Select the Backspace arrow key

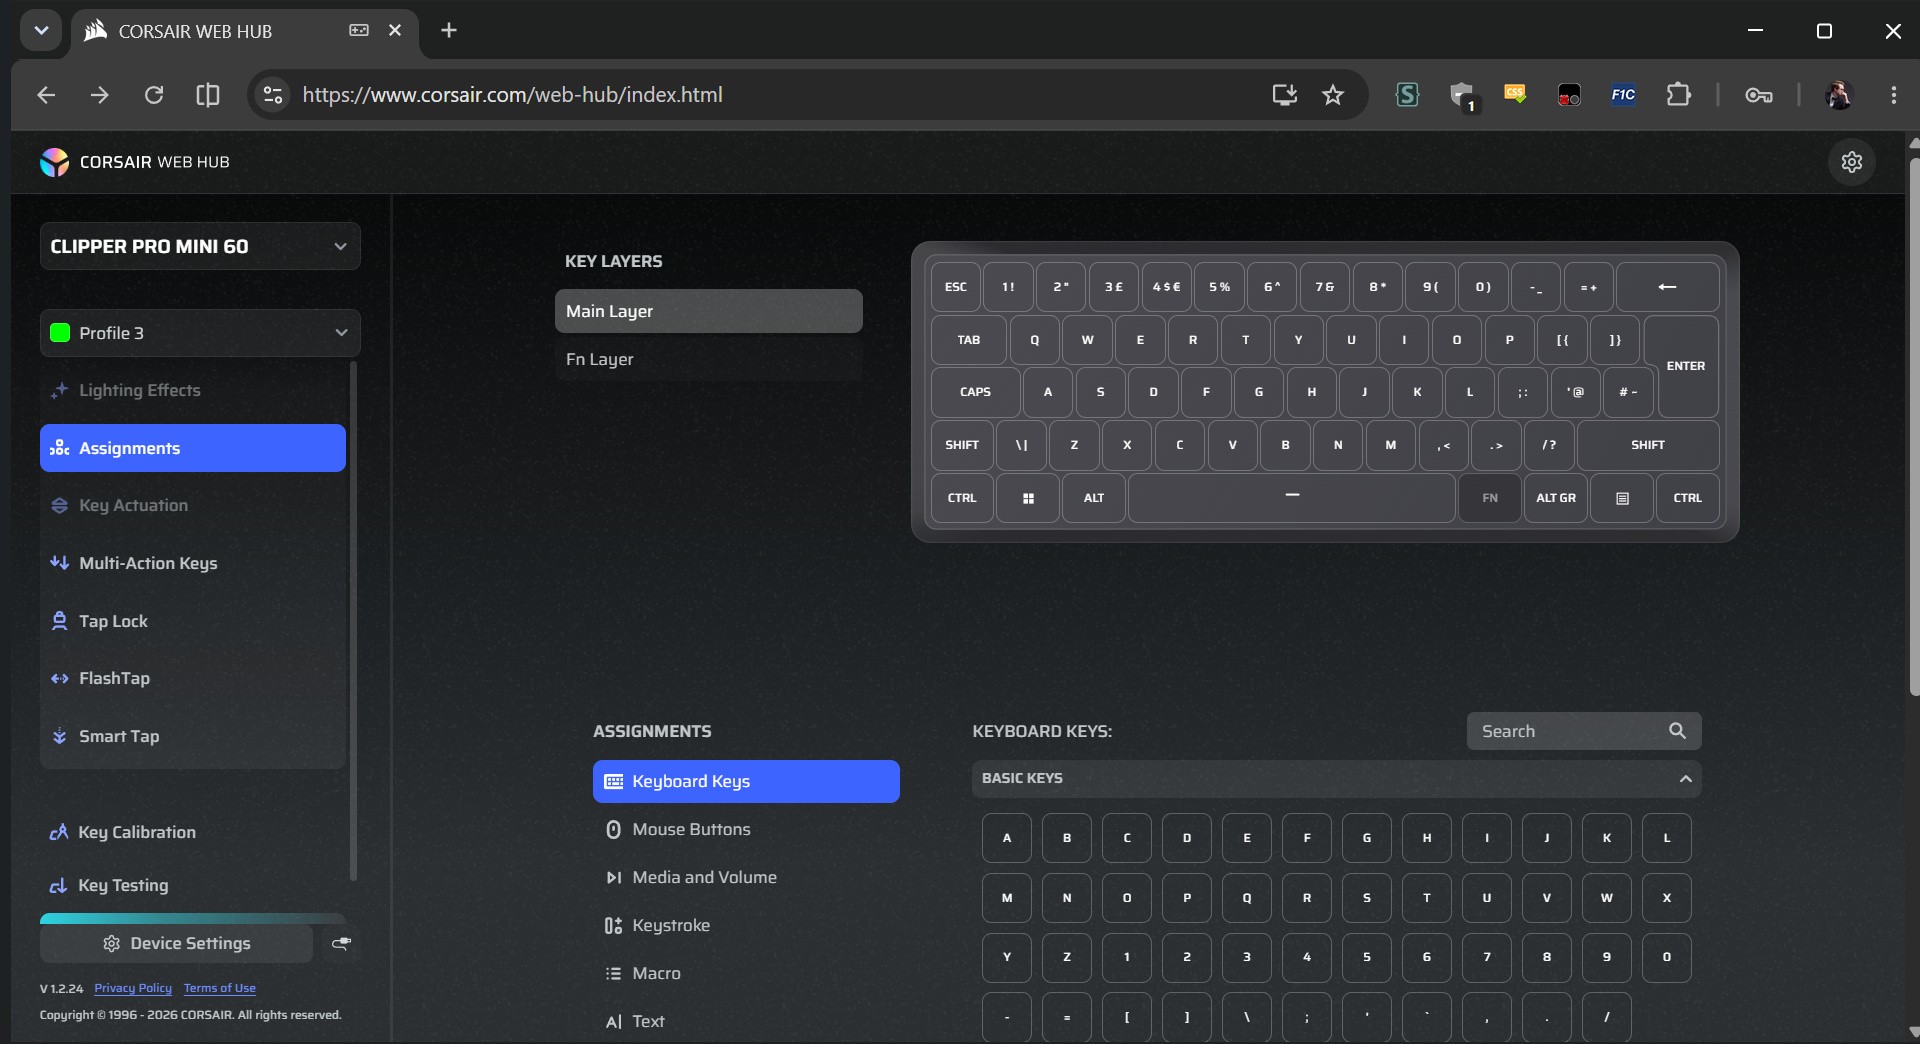1668,287
